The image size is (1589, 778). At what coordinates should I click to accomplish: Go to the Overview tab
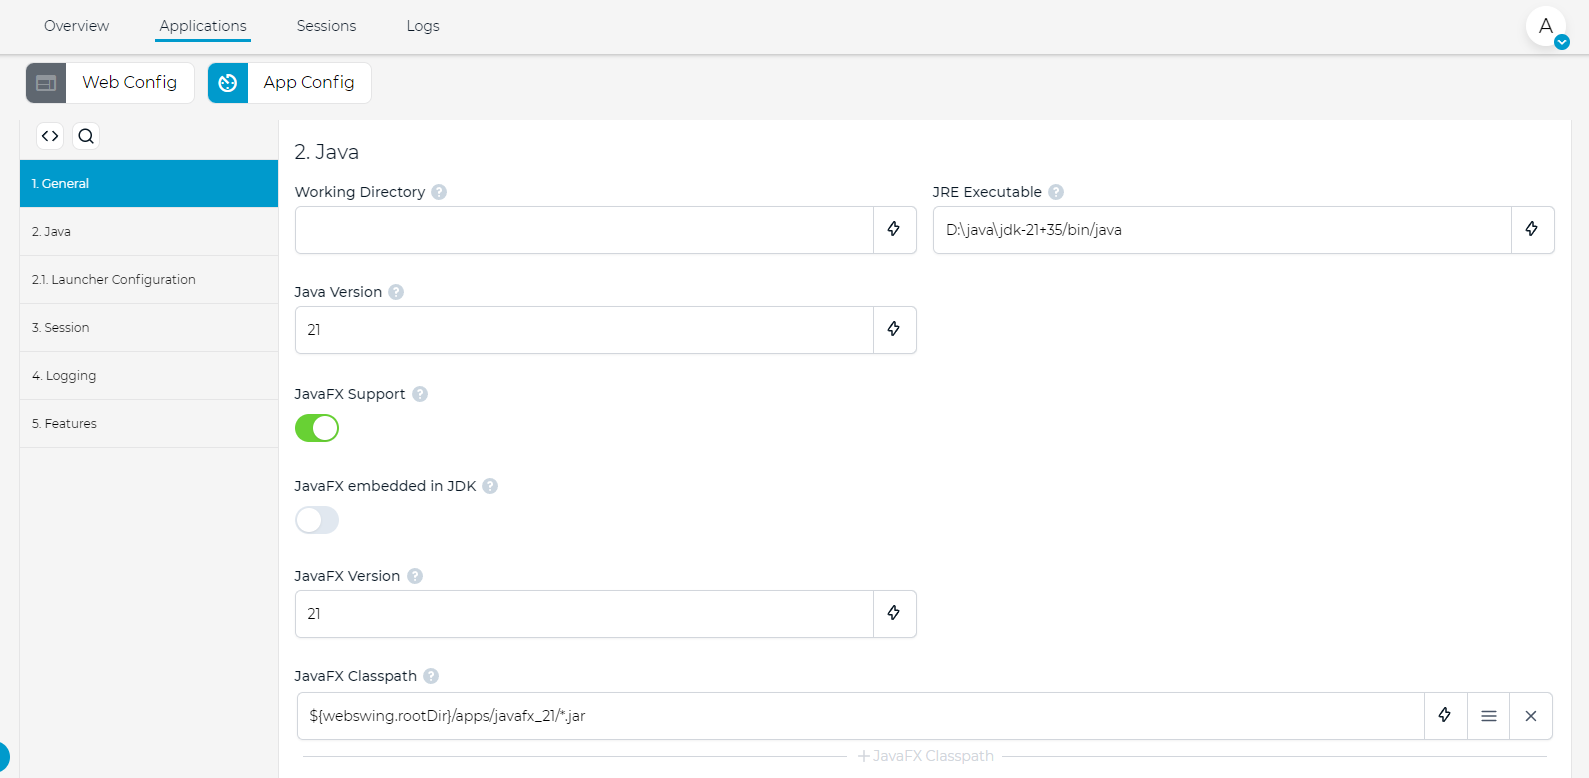point(77,26)
